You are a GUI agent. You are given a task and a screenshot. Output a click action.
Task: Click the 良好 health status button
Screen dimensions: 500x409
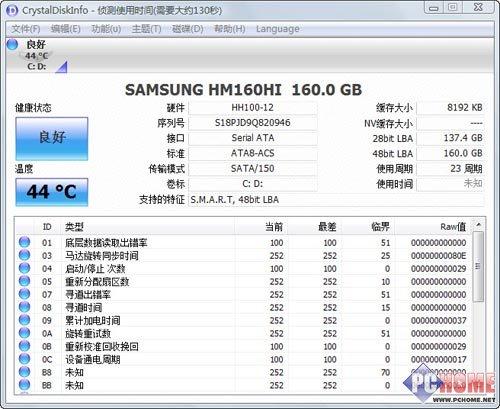click(x=52, y=138)
